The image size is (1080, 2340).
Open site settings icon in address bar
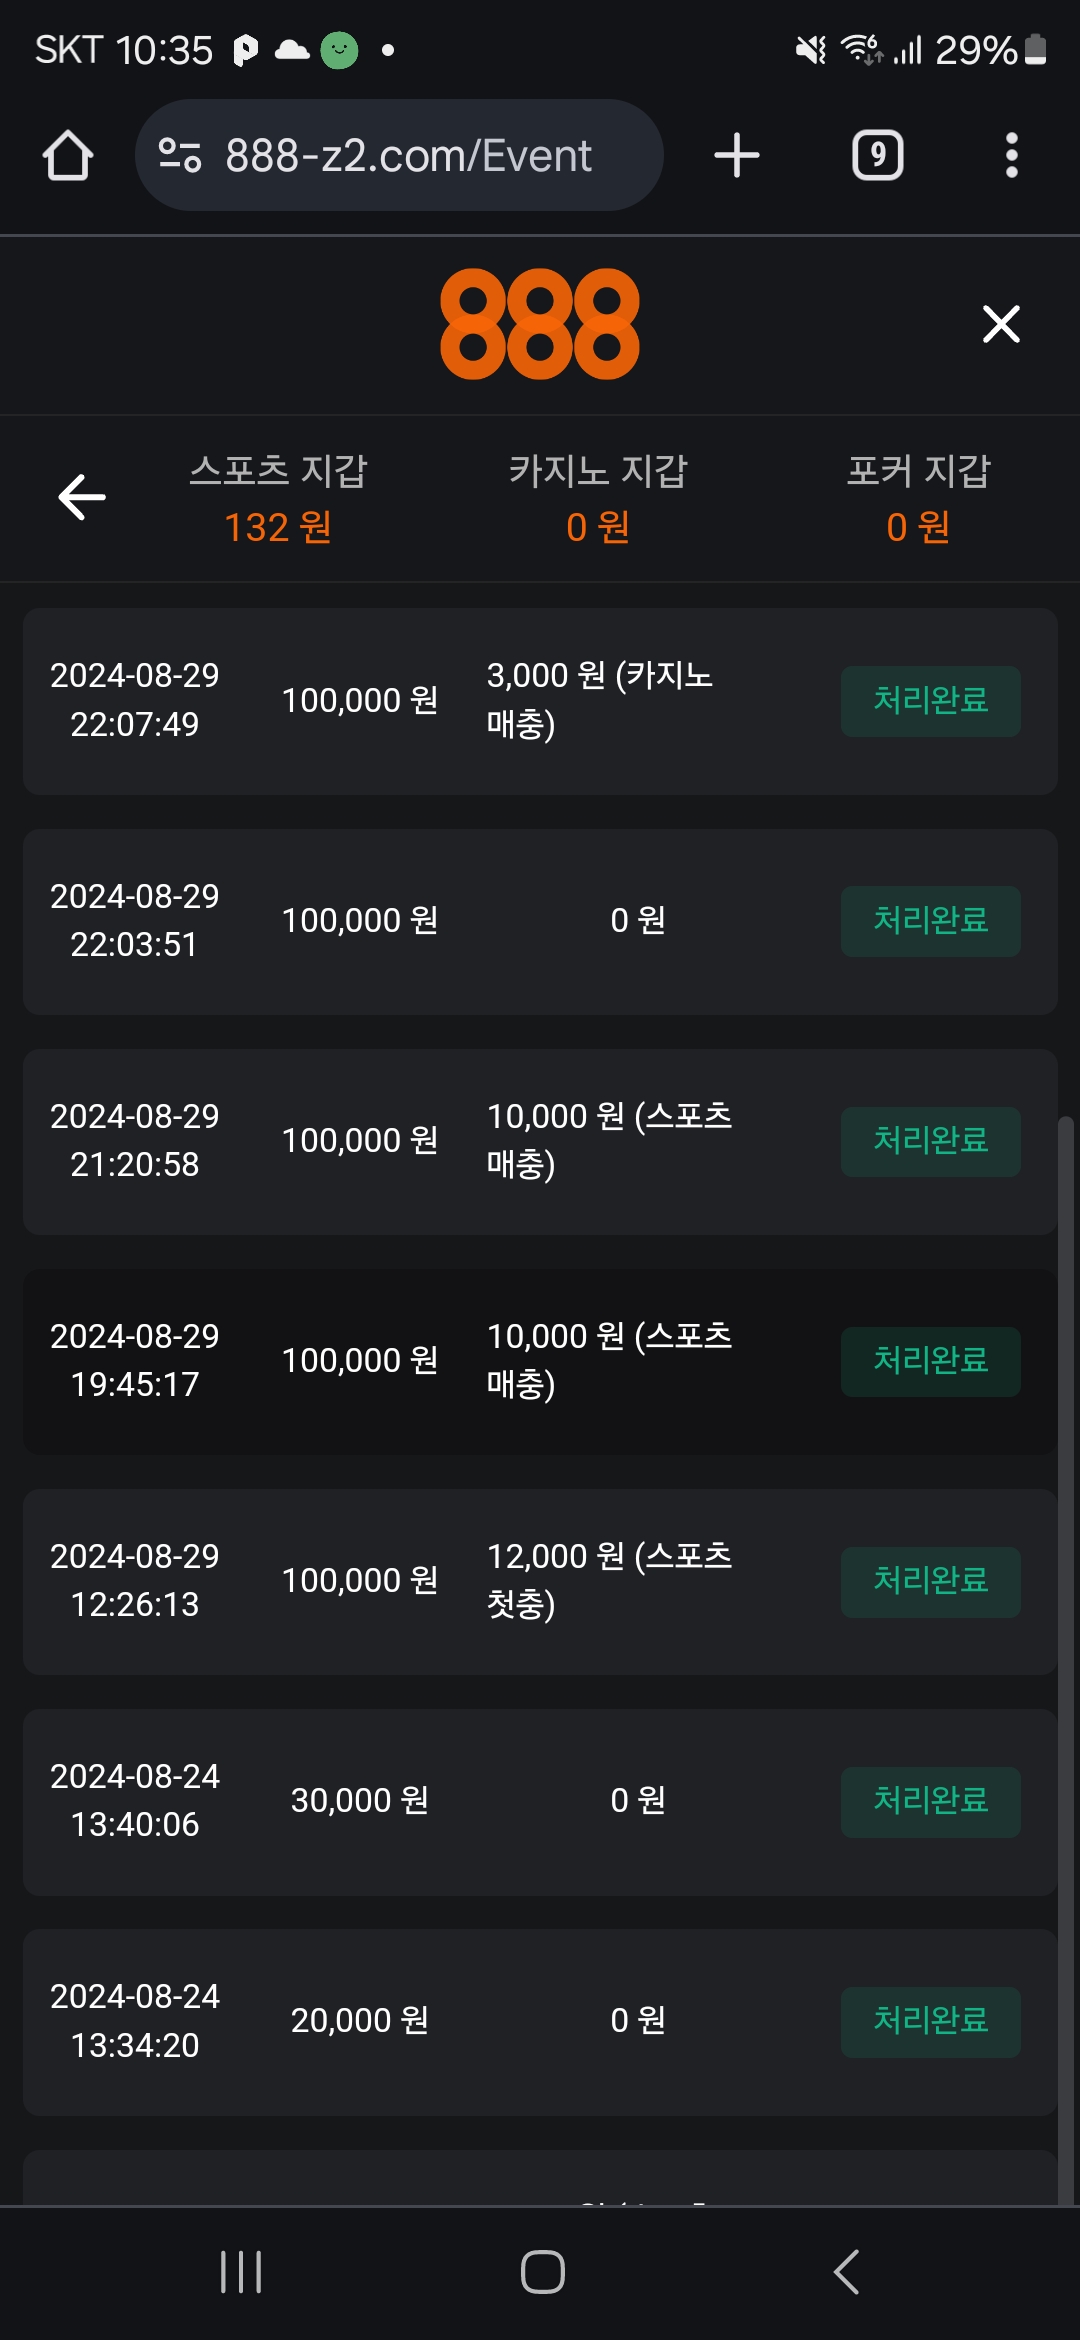click(180, 156)
